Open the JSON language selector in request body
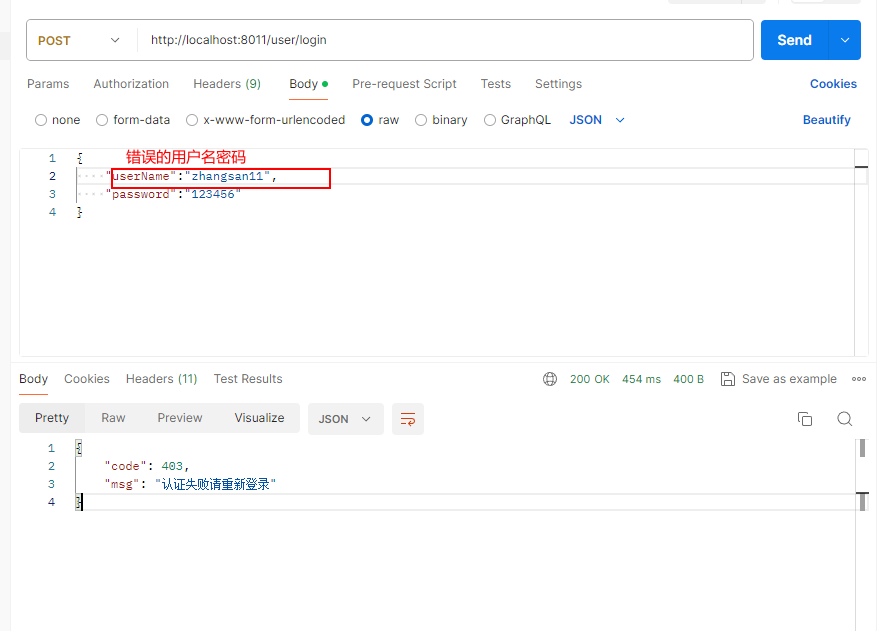The height and width of the screenshot is (631, 883). pyautogui.click(x=596, y=119)
